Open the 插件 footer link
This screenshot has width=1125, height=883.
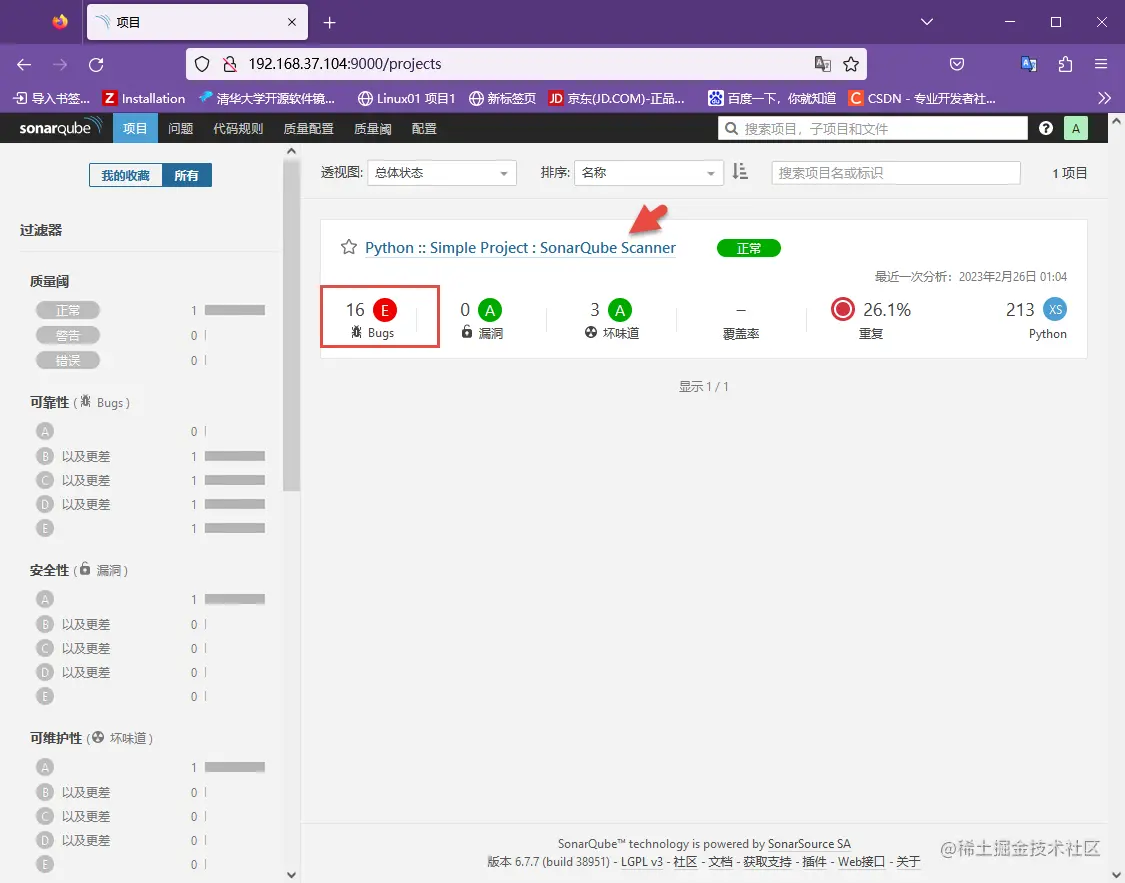pos(814,861)
